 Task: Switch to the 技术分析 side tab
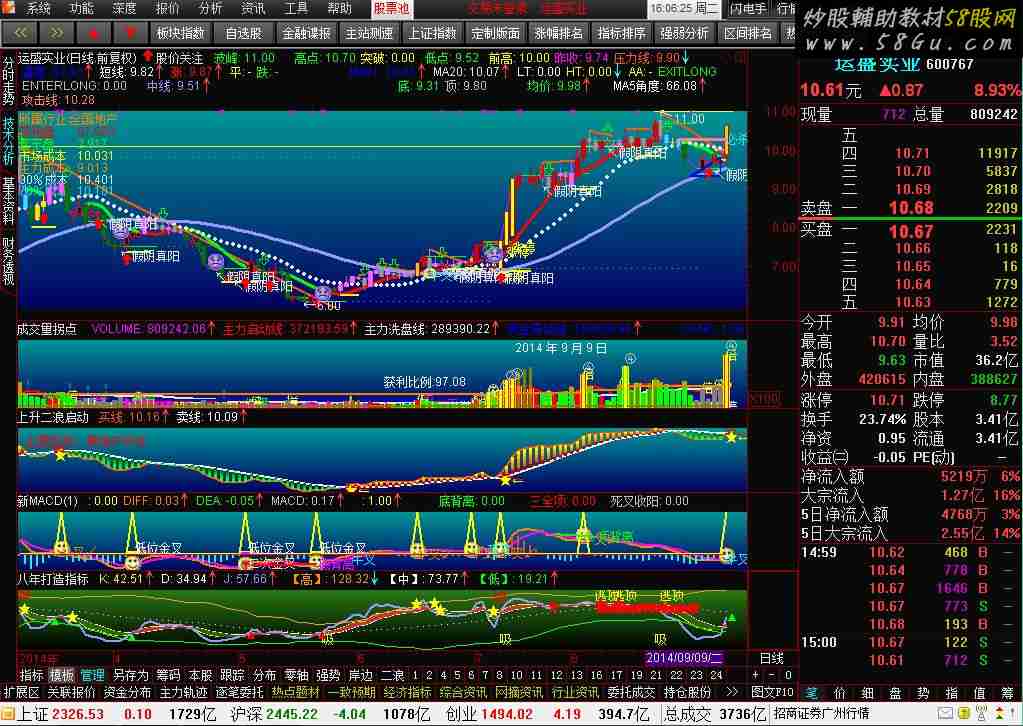[x=8, y=140]
